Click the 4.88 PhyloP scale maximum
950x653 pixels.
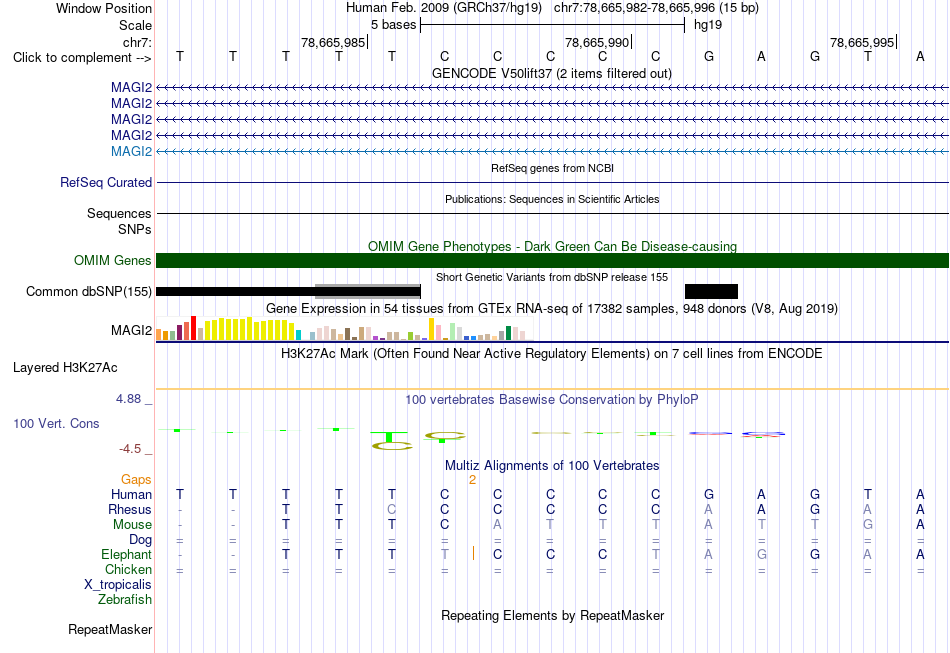click(128, 399)
